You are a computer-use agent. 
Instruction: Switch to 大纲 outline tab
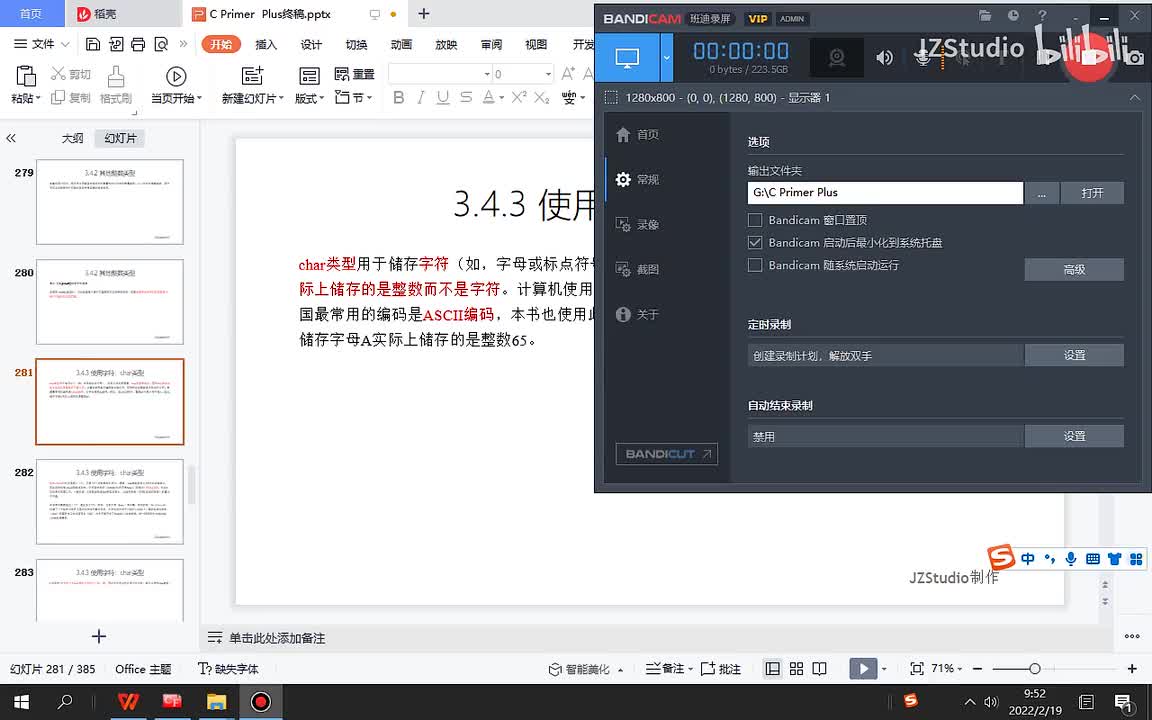point(72,138)
